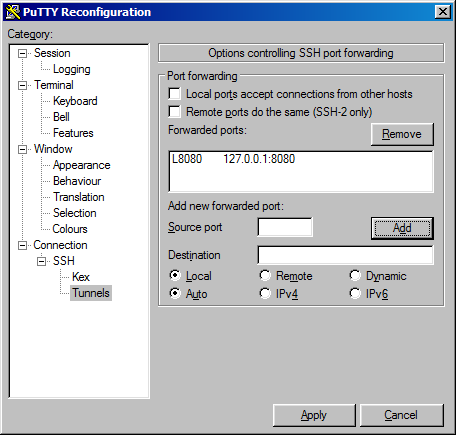Check Remote ports do the same option
Screen dimensions: 456x435
(x=175, y=112)
